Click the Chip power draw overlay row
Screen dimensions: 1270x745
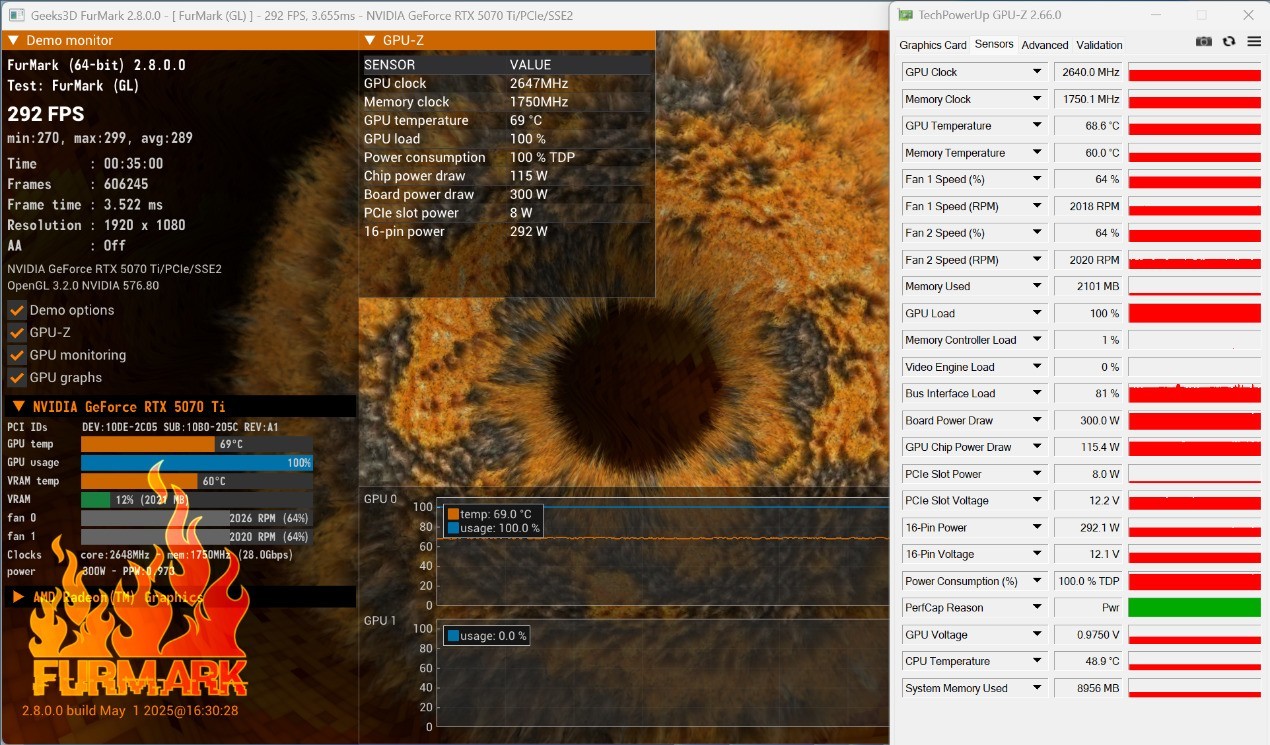507,176
